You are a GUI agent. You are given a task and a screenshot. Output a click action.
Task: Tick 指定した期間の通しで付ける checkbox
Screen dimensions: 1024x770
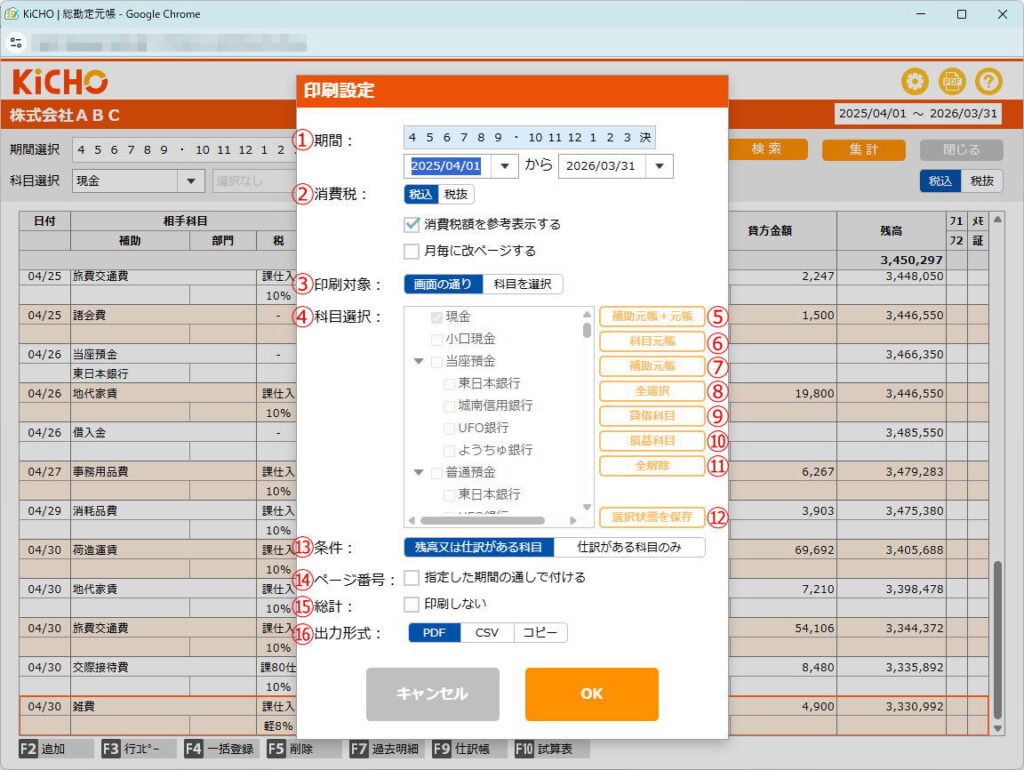411,577
